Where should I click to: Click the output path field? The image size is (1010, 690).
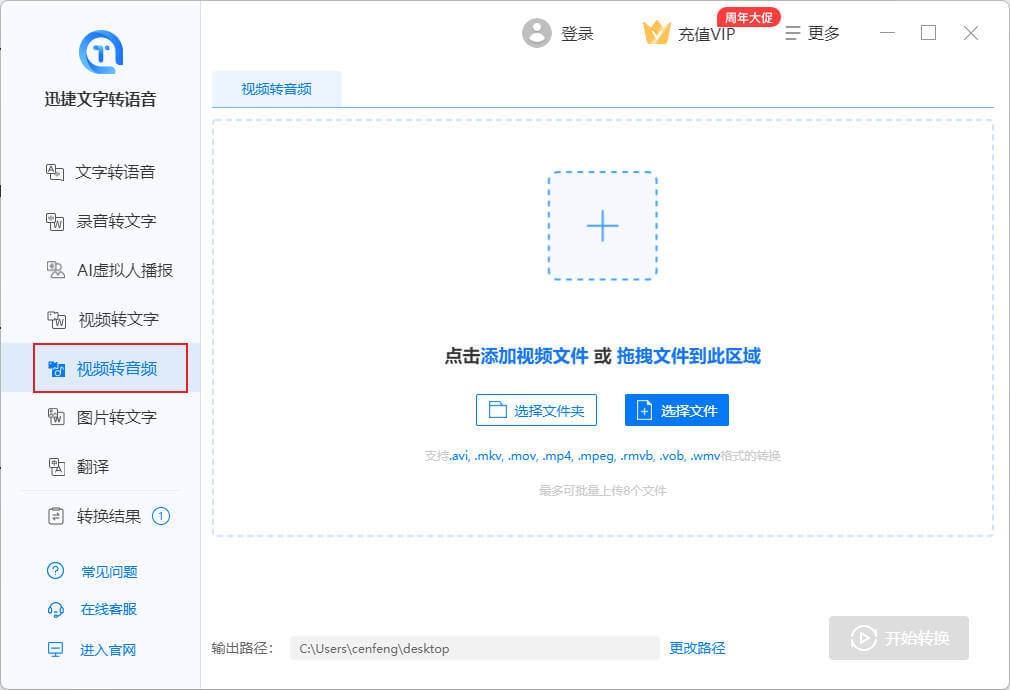point(474,648)
